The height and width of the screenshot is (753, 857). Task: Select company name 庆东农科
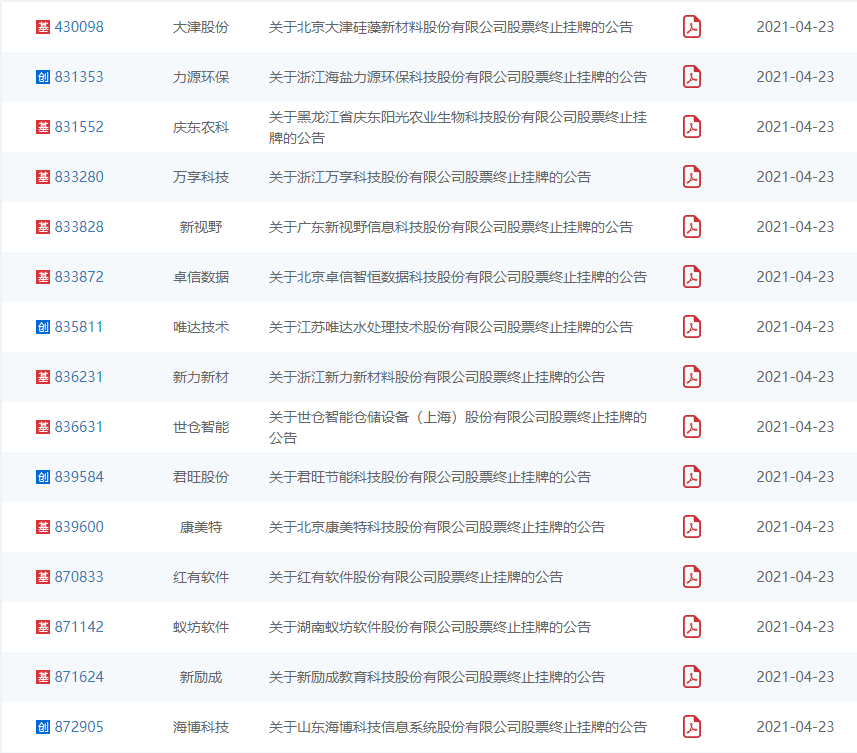pos(201,127)
